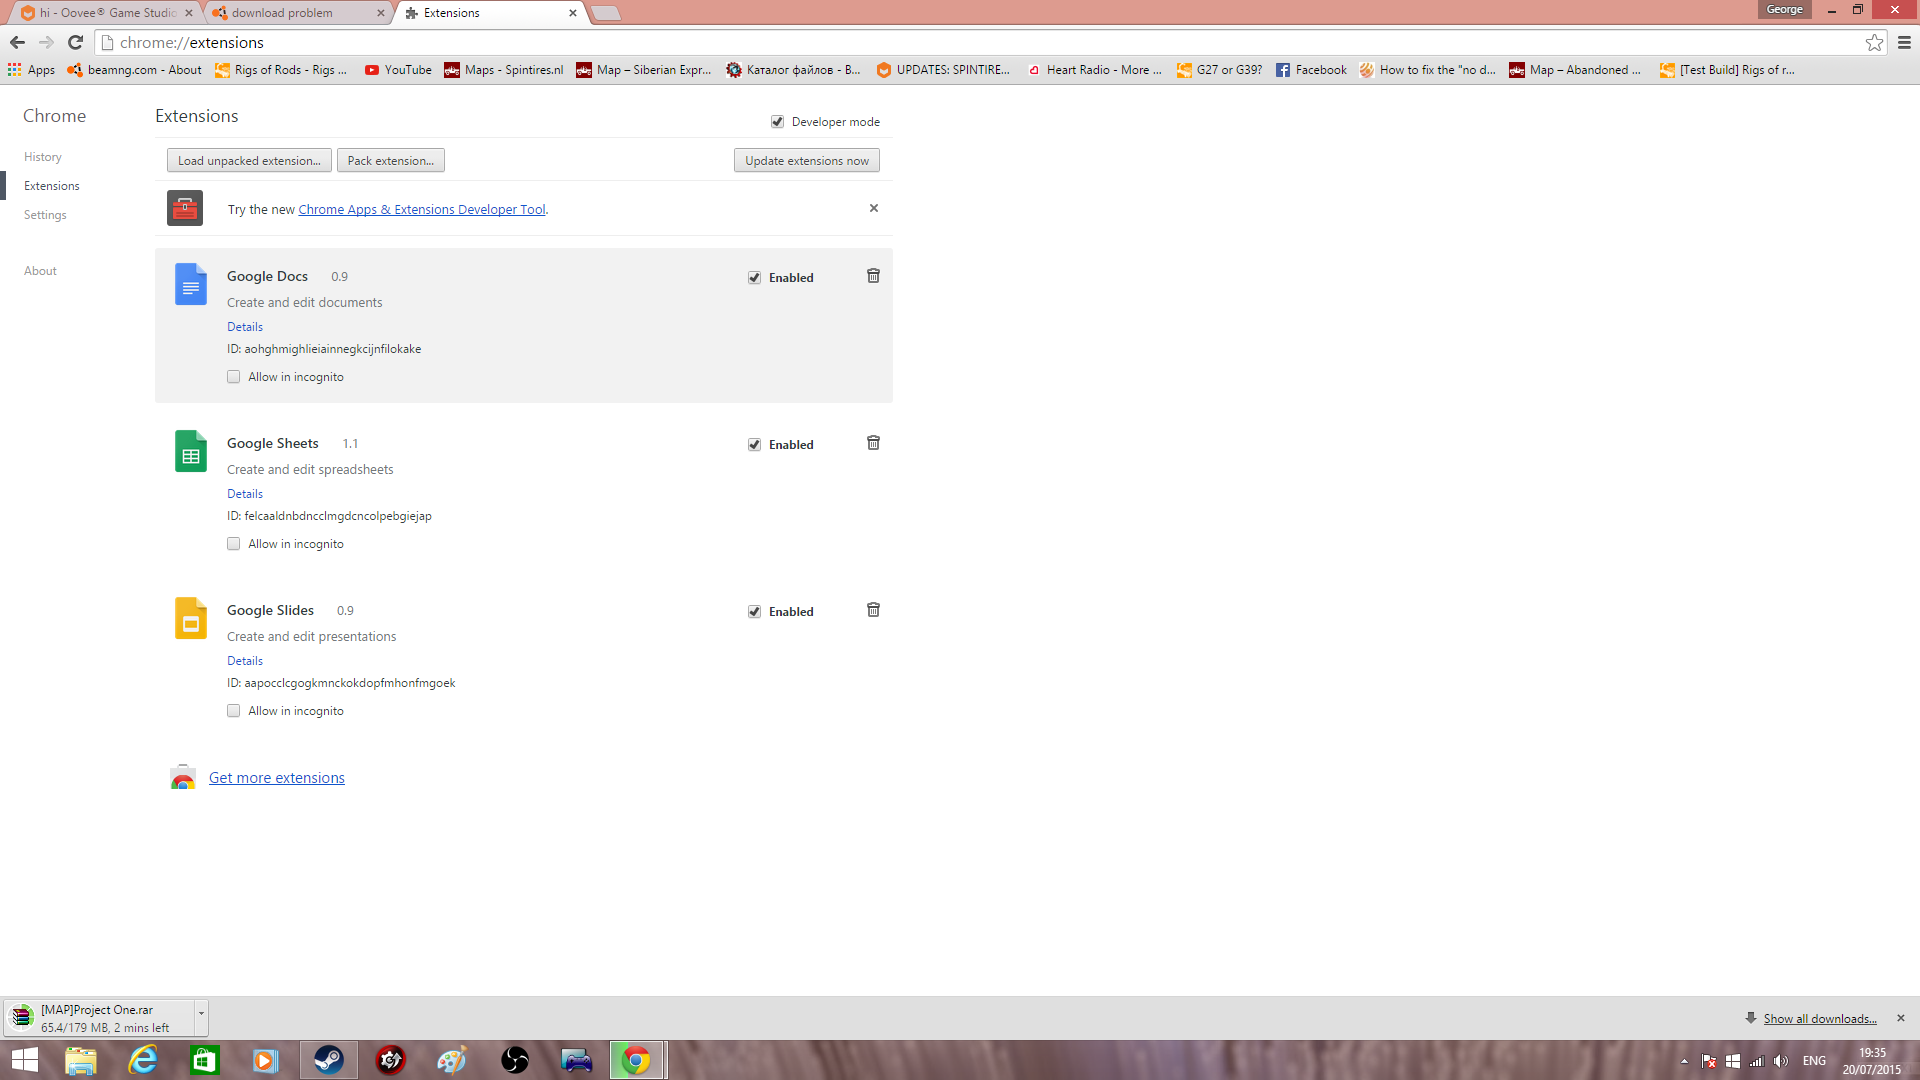Close the downloads bar

1901,1018
